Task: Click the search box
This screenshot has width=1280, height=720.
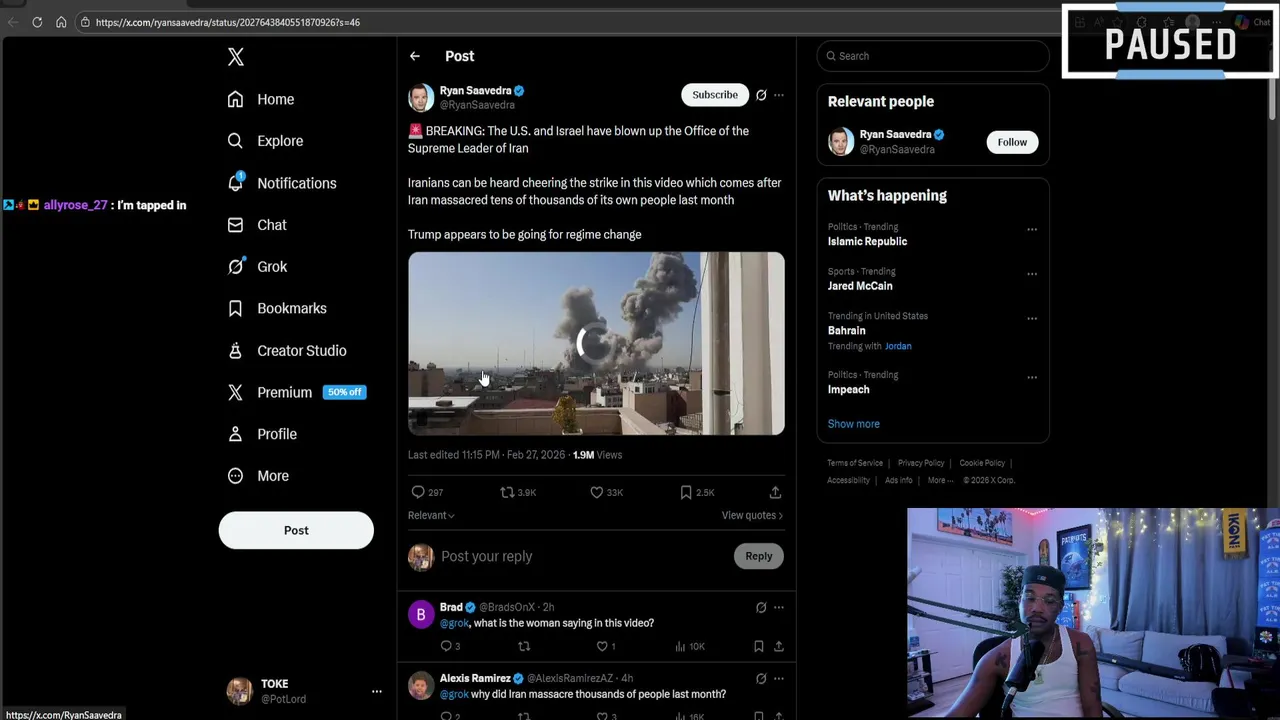Action: (932, 56)
